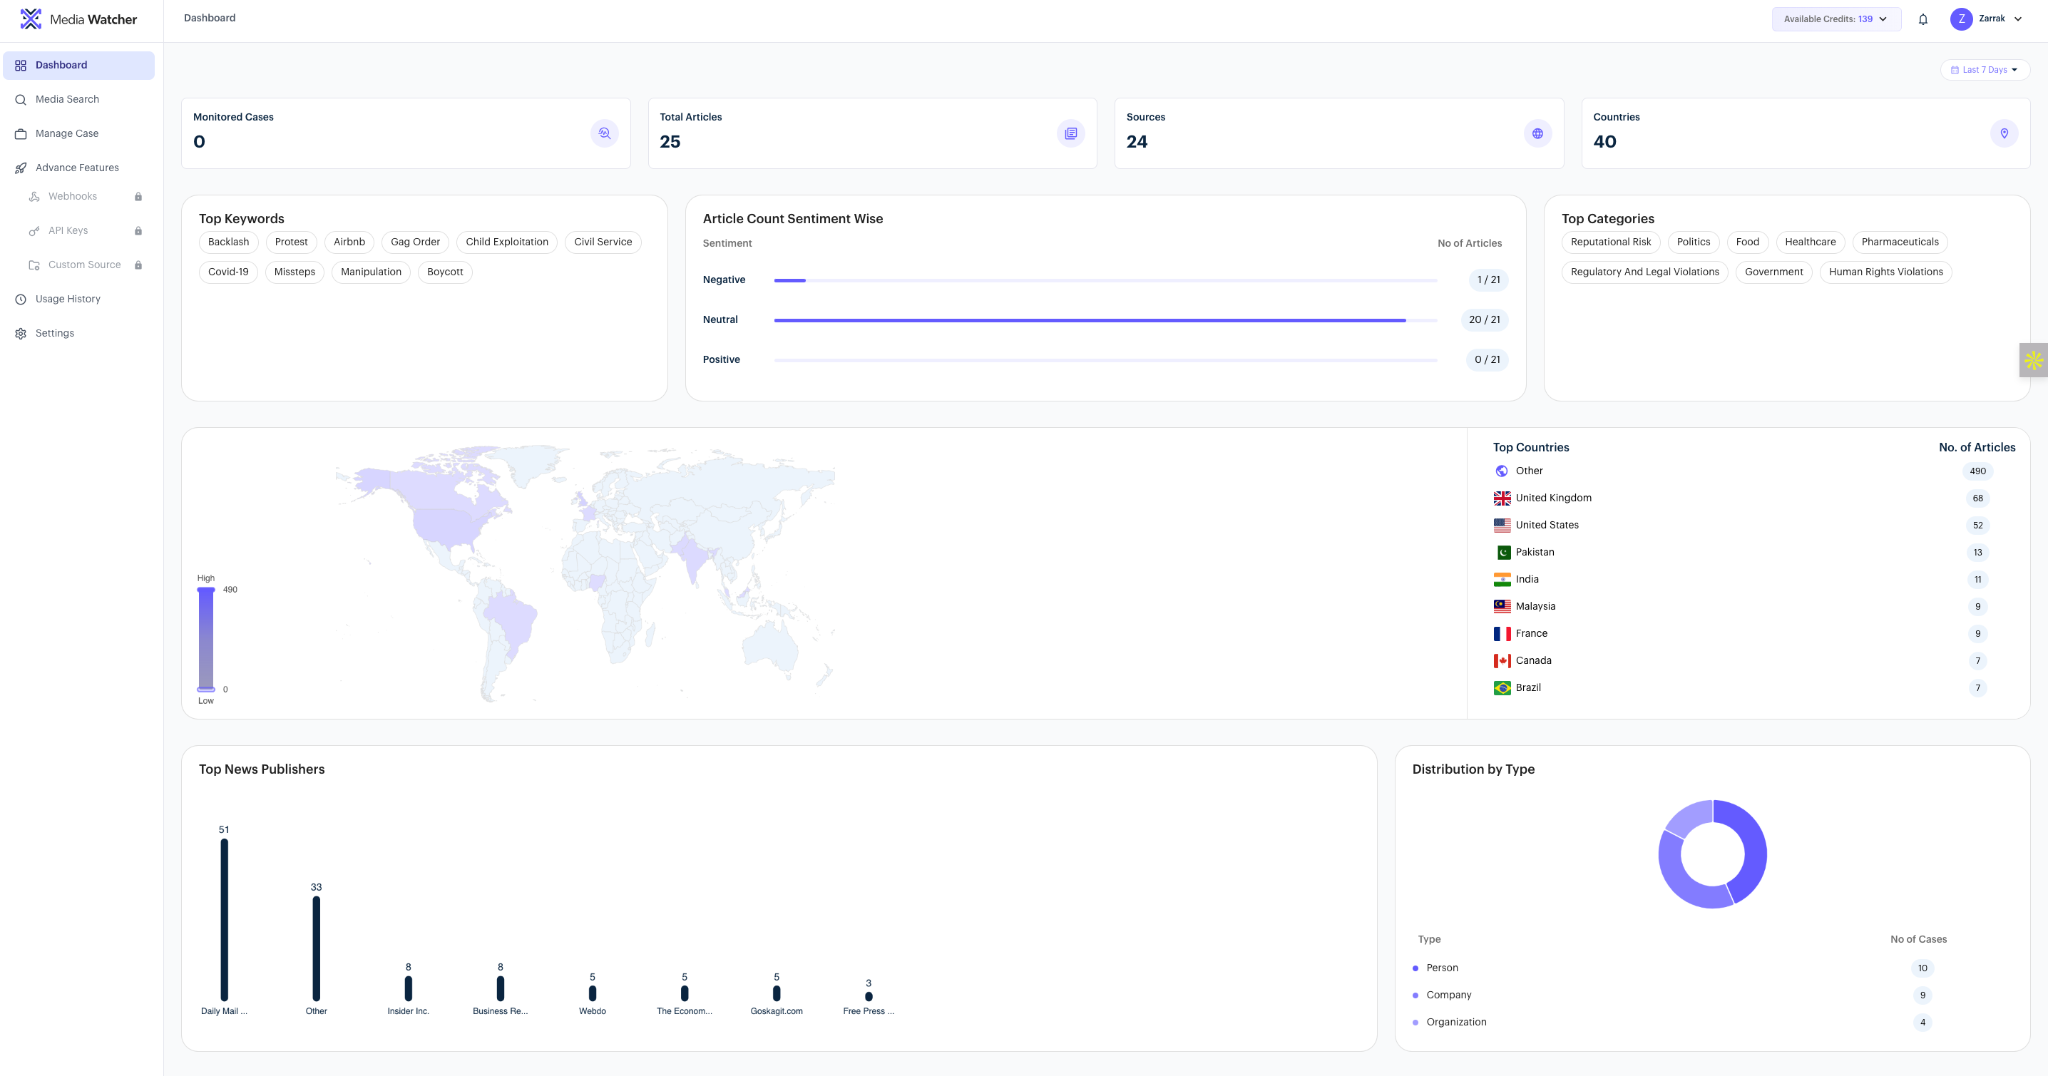
Task: Click the Sources globe icon
Action: click(1537, 133)
